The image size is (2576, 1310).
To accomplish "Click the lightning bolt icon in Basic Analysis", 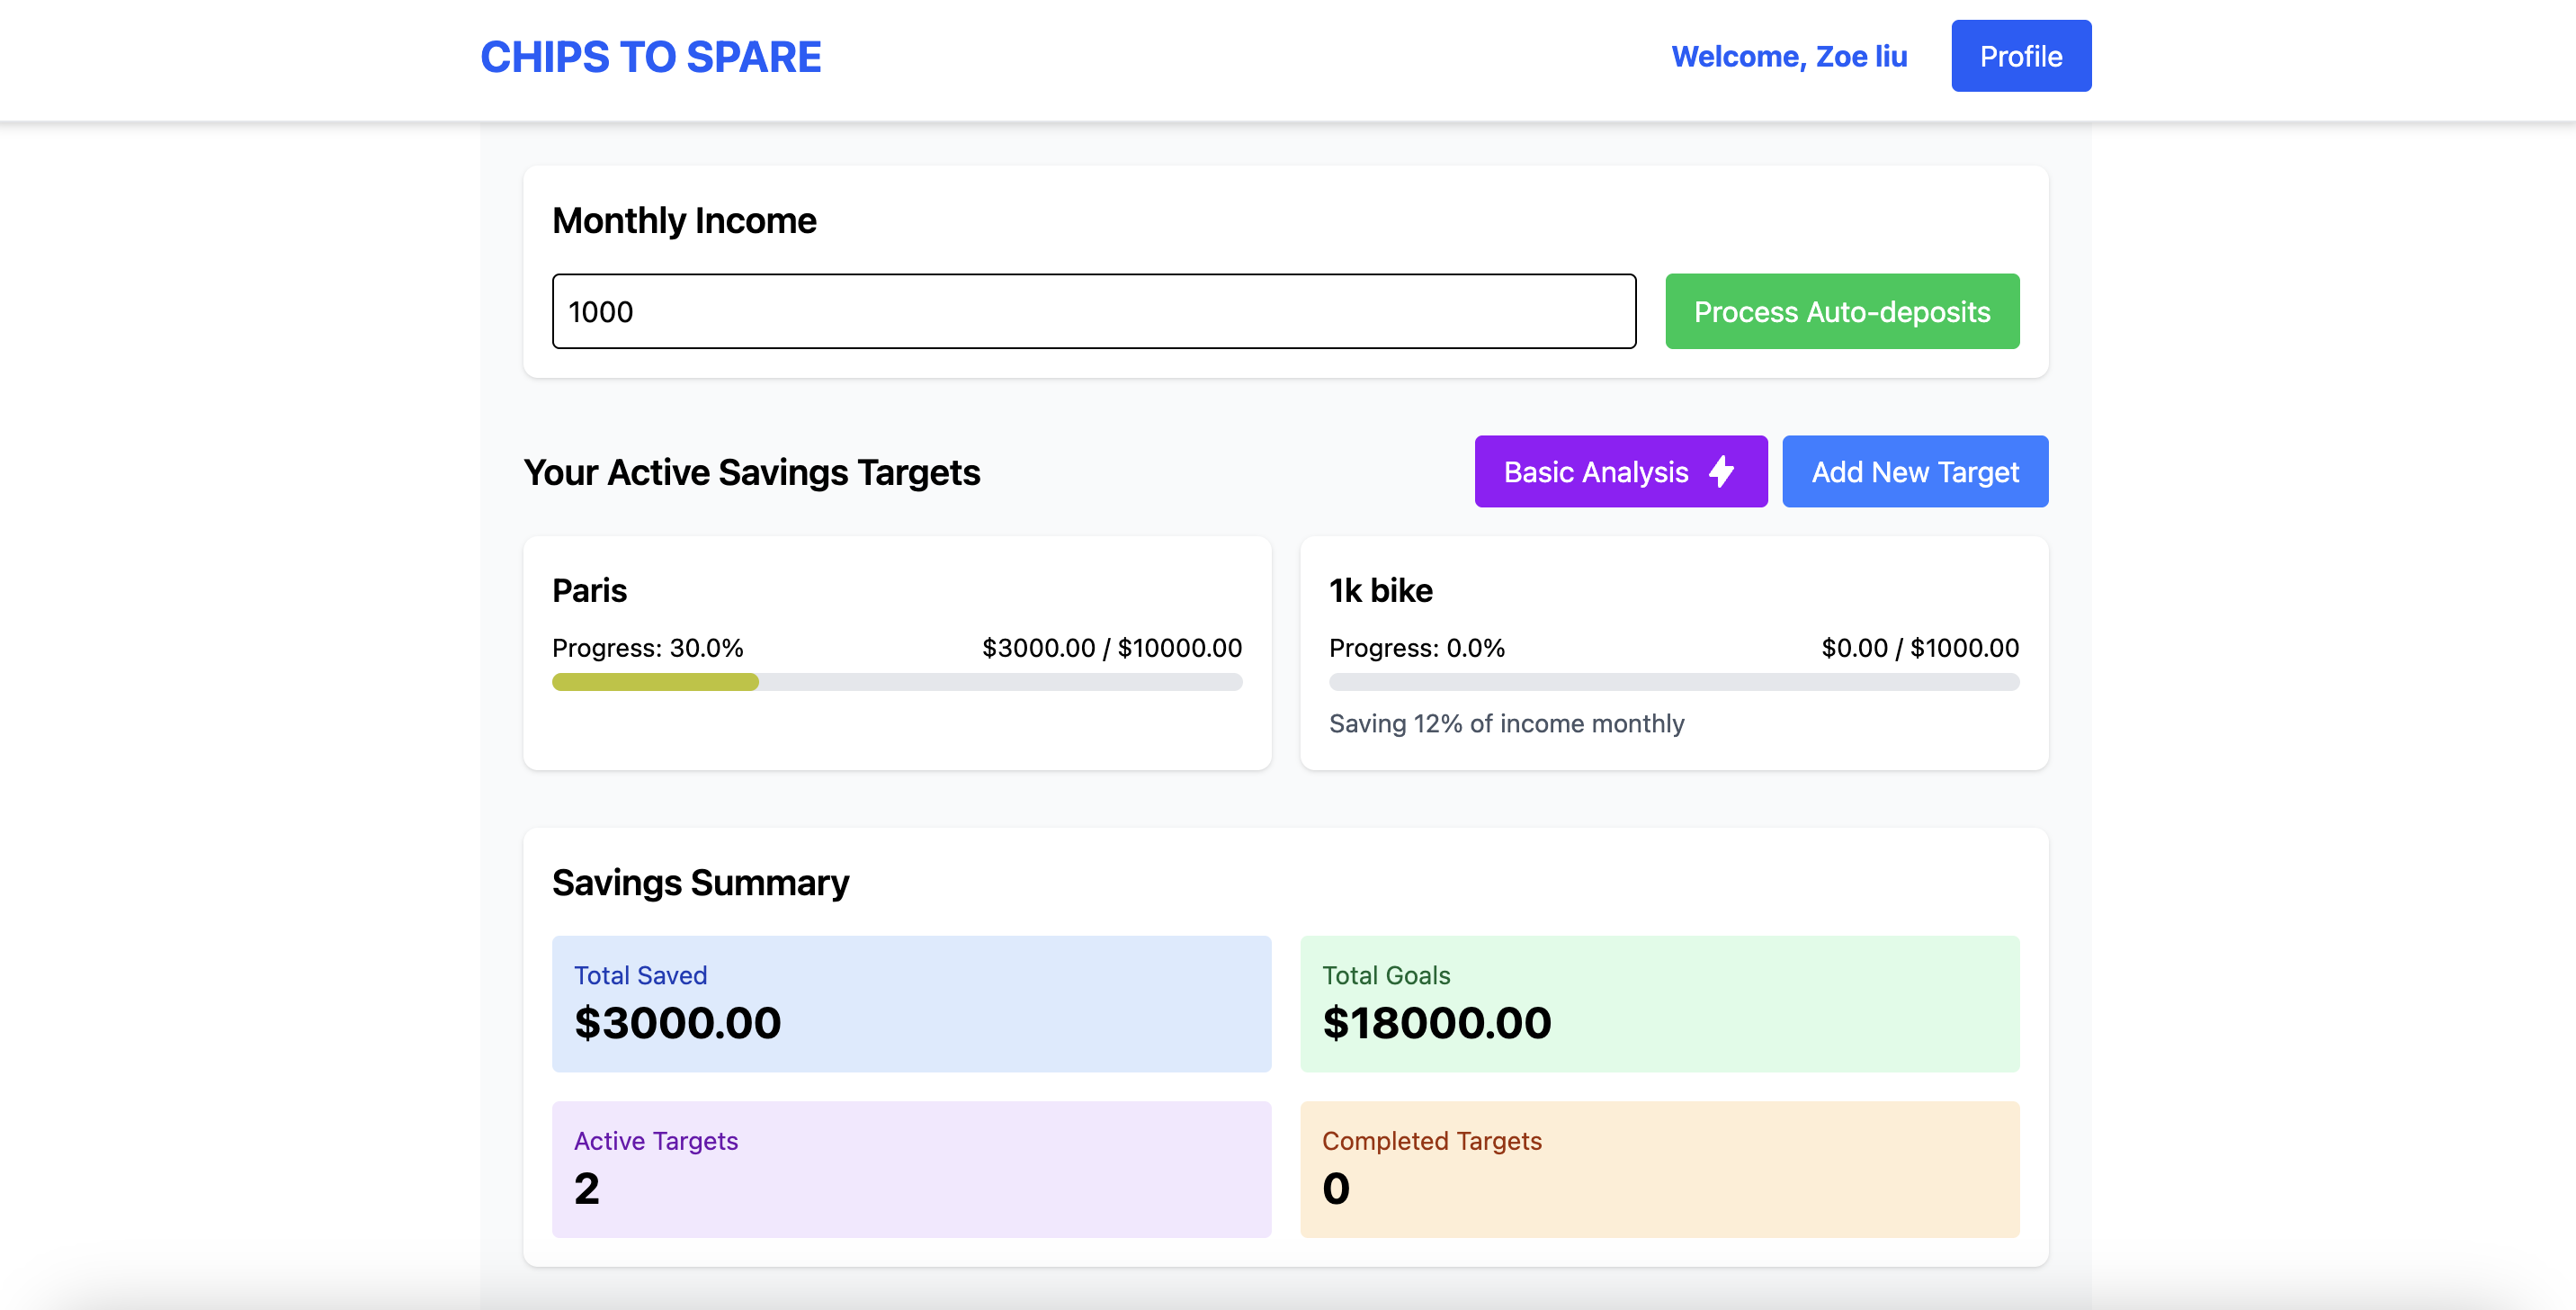I will [1721, 471].
